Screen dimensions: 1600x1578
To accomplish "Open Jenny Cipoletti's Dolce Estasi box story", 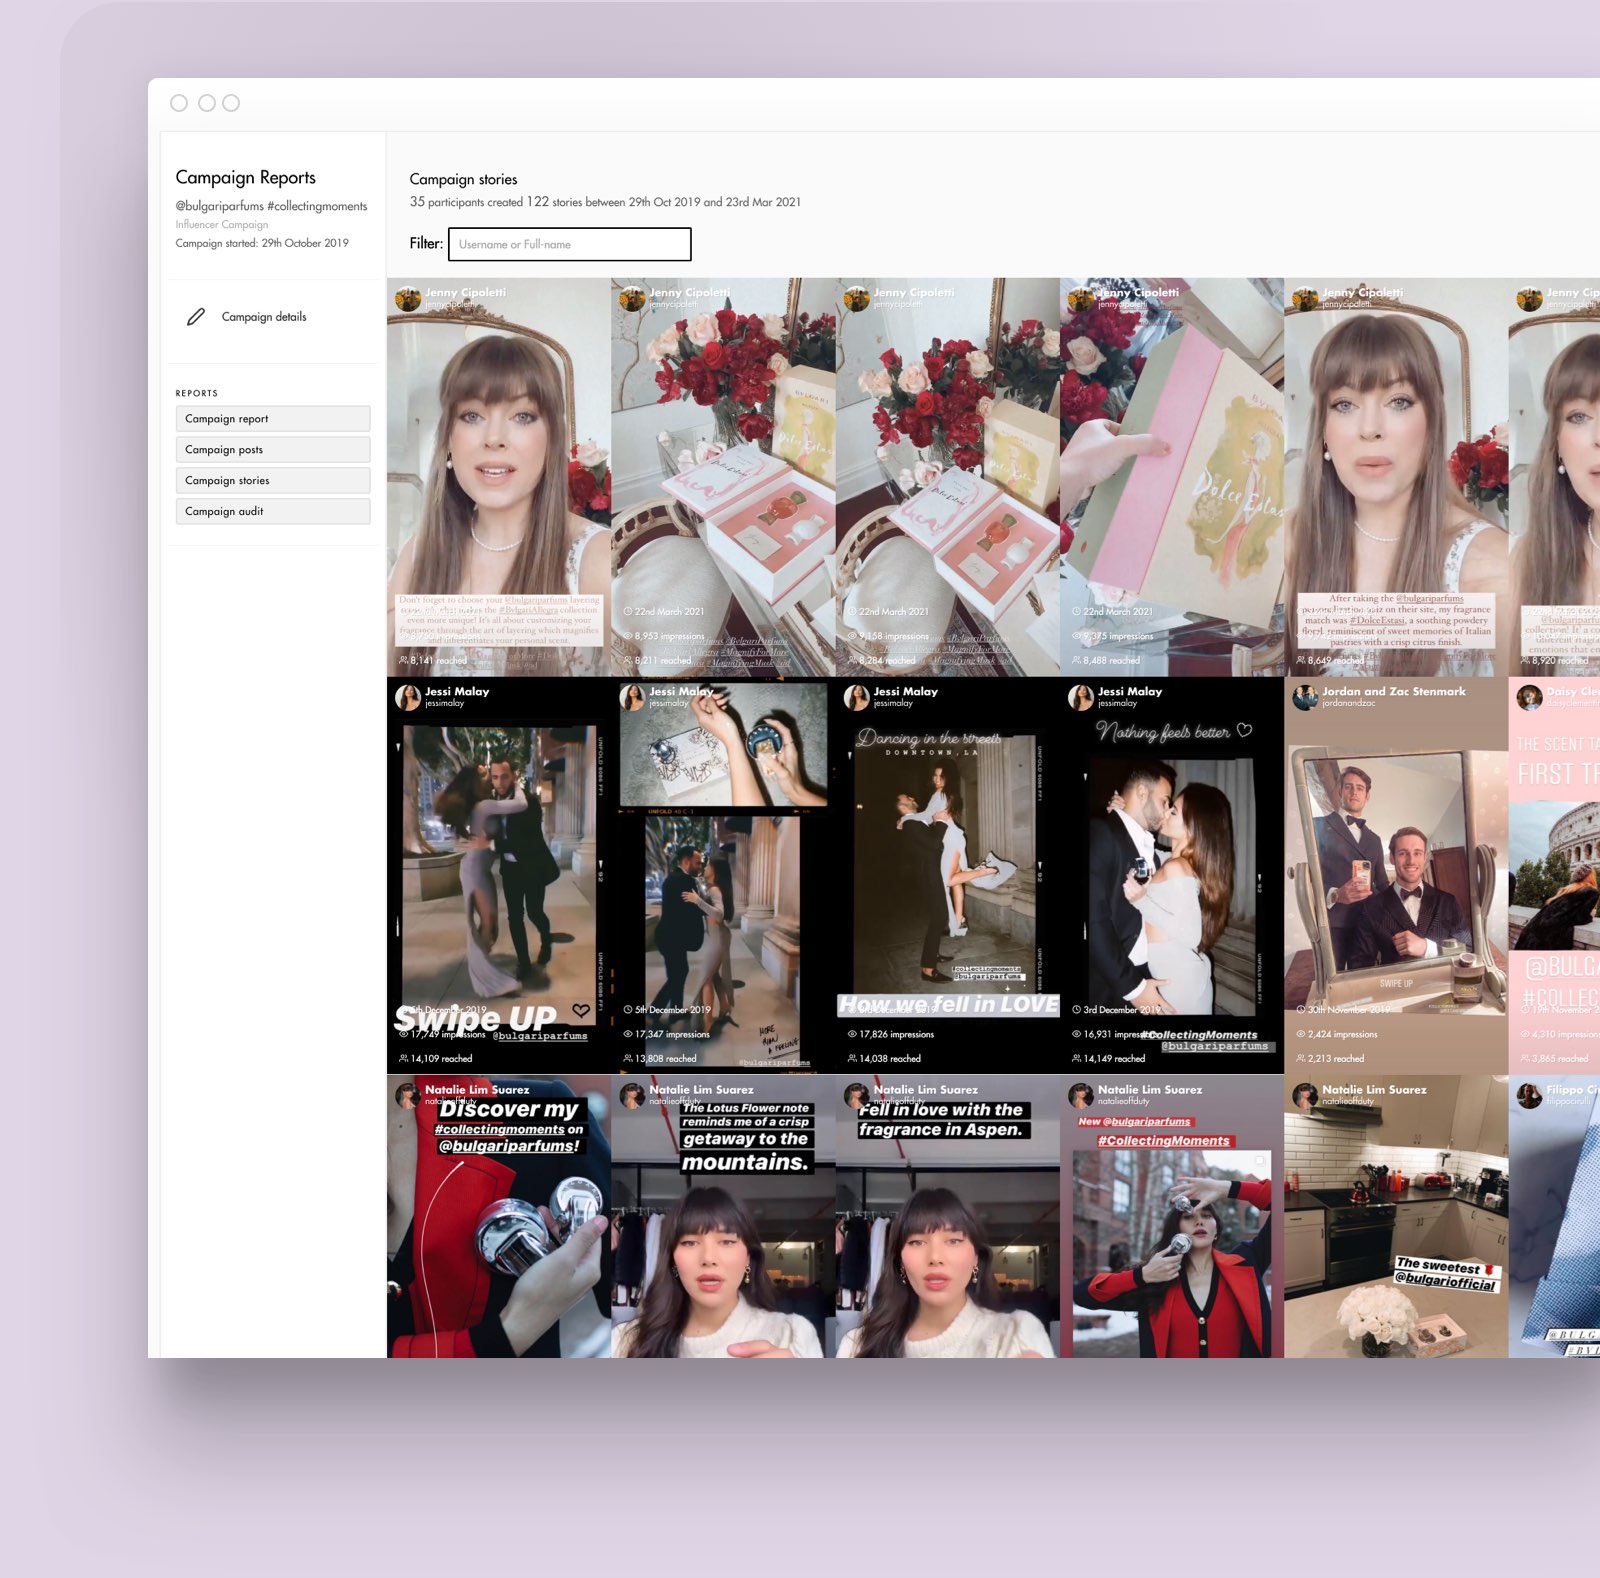I will pyautogui.click(x=1170, y=470).
